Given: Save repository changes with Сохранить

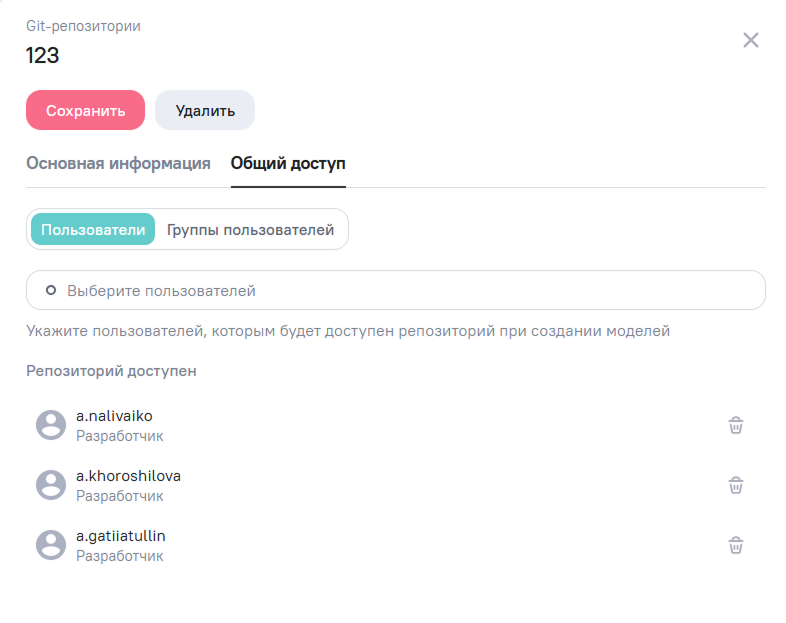Looking at the screenshot, I should coord(85,110).
